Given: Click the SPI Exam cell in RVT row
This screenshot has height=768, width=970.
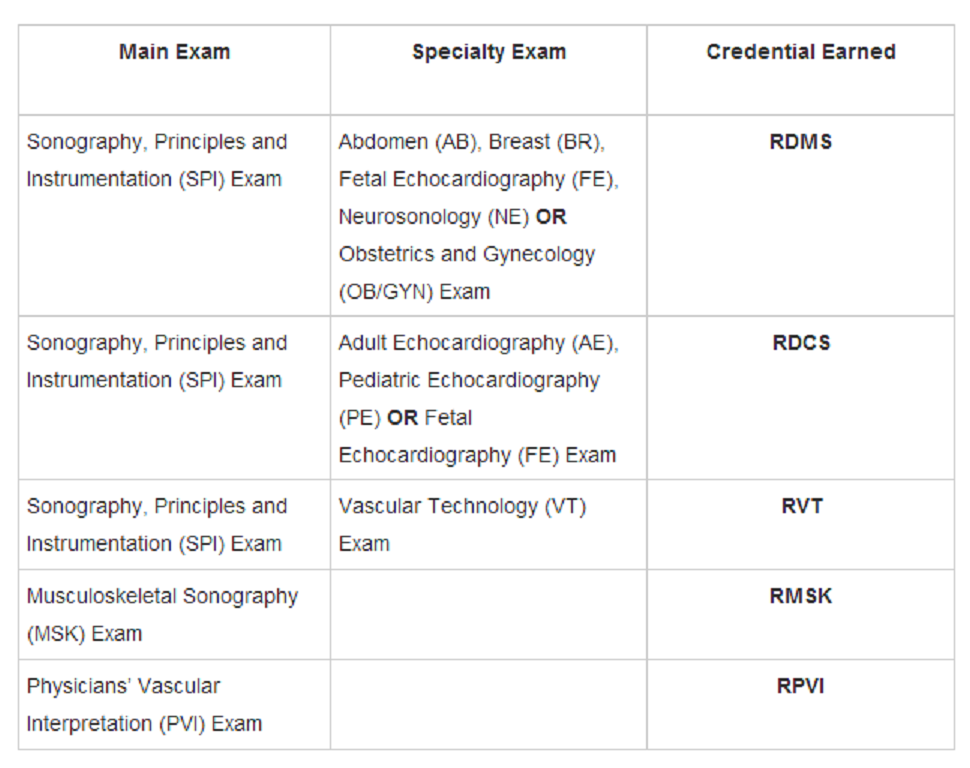Looking at the screenshot, I should click(174, 524).
